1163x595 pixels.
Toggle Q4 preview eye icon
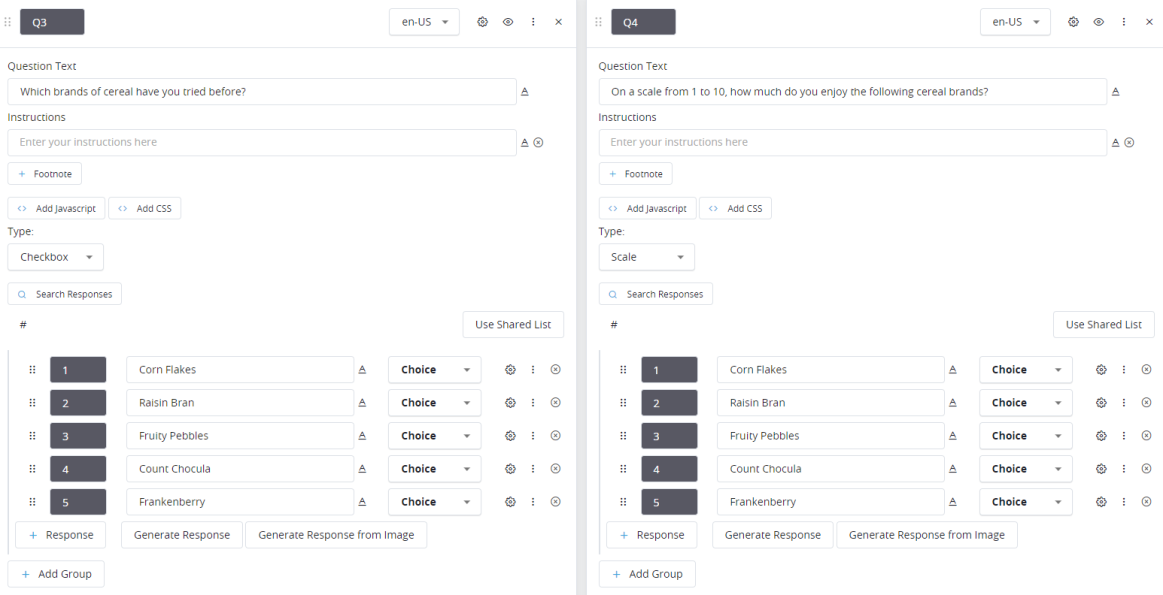(1098, 22)
